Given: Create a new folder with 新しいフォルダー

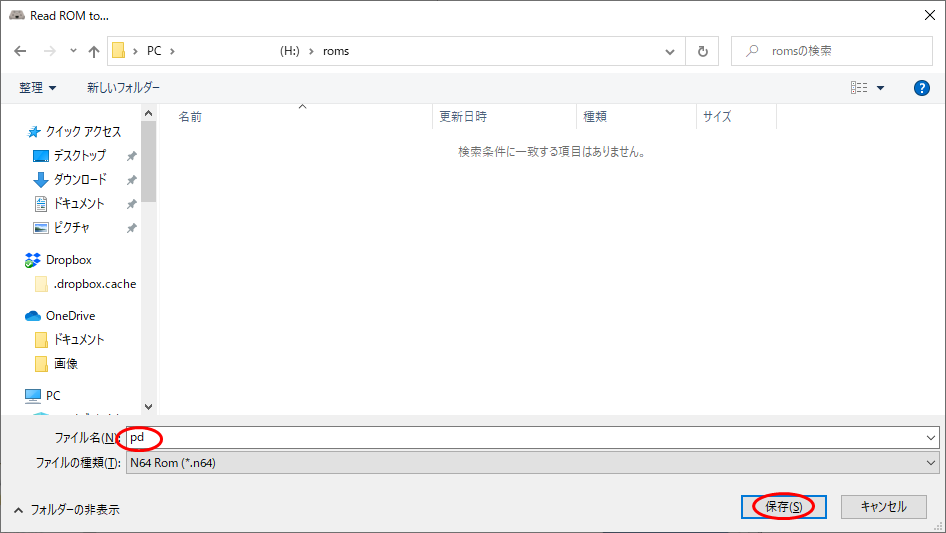Looking at the screenshot, I should pos(124,88).
